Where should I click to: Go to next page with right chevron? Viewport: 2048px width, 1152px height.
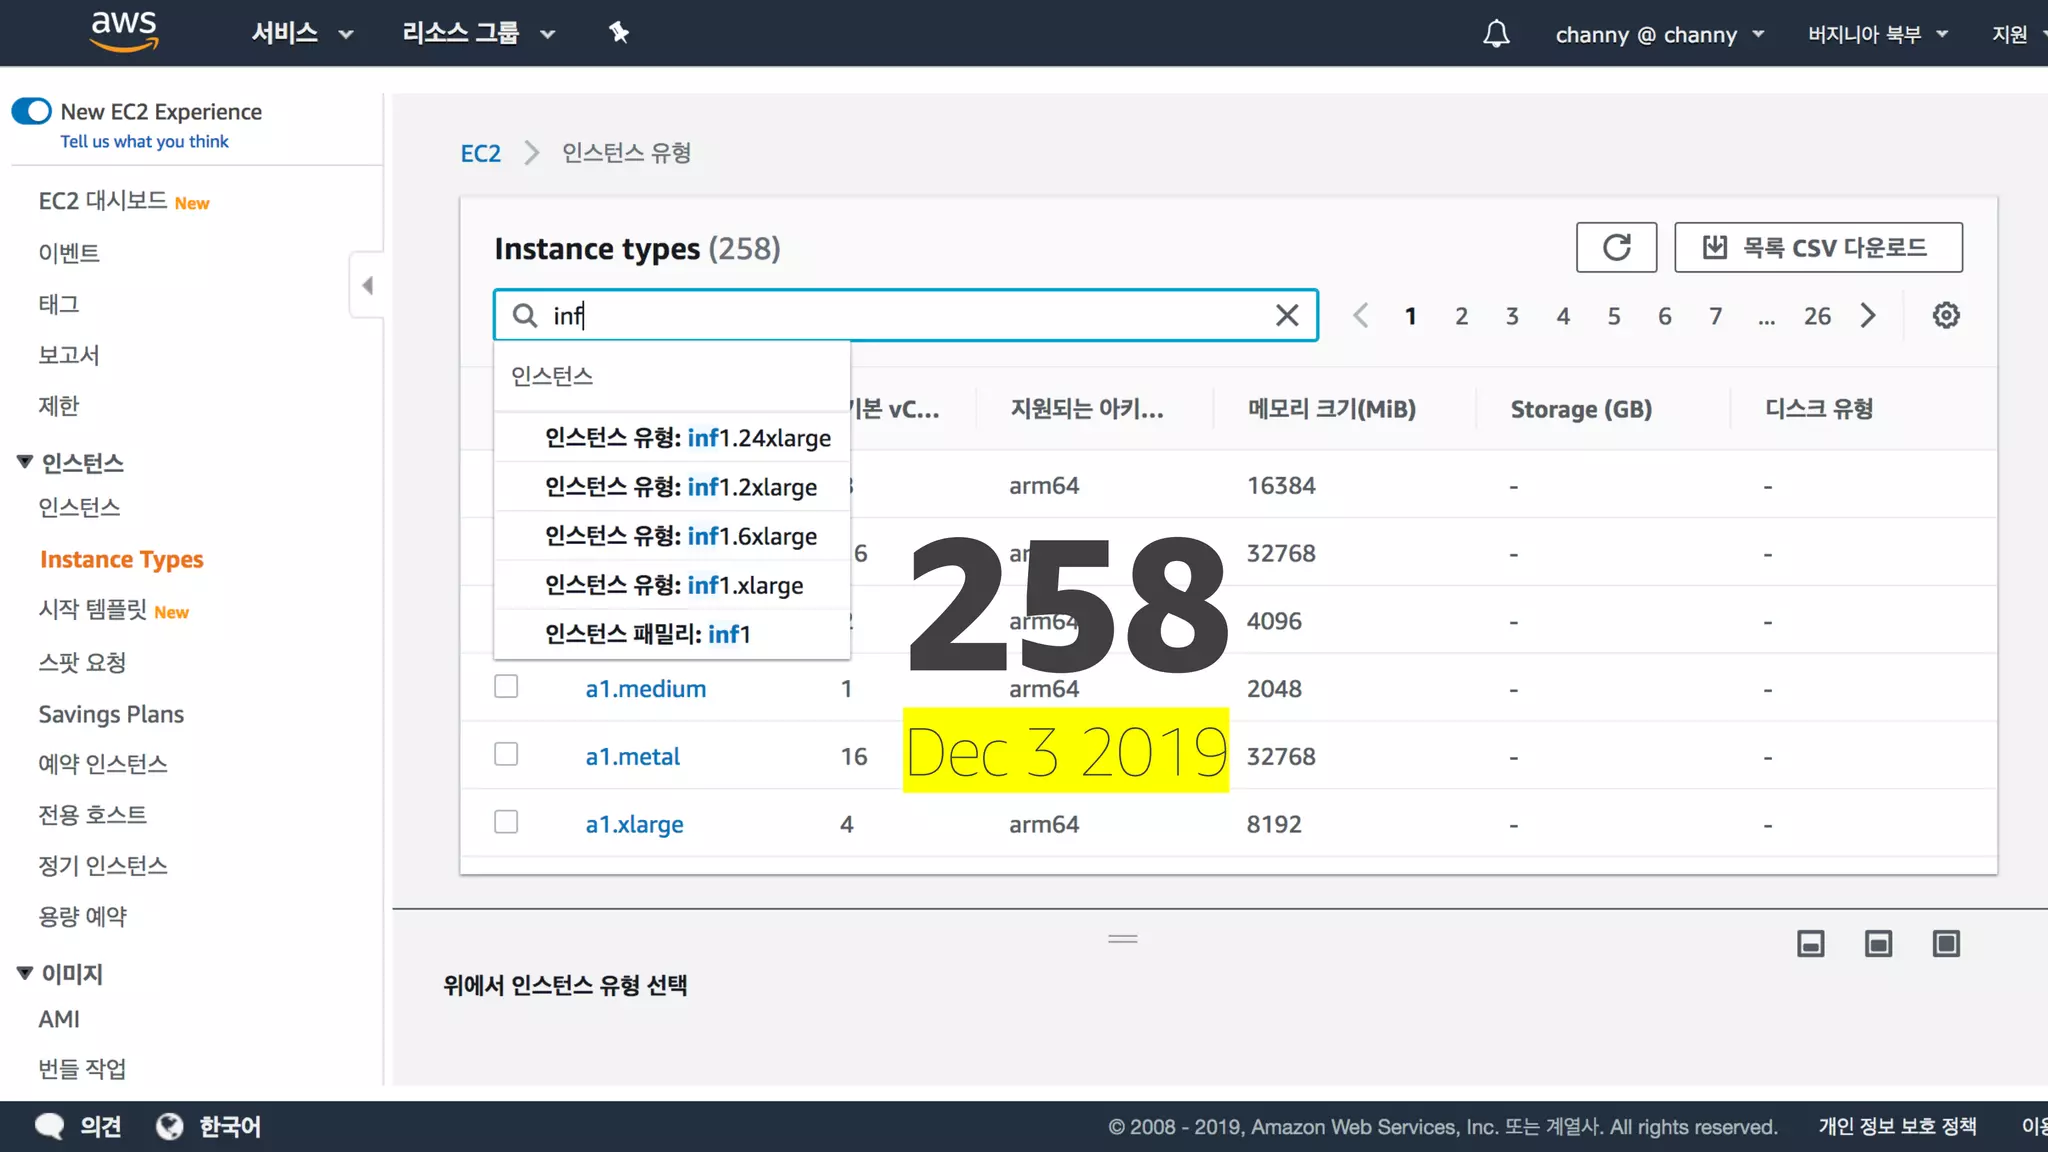coord(1868,316)
